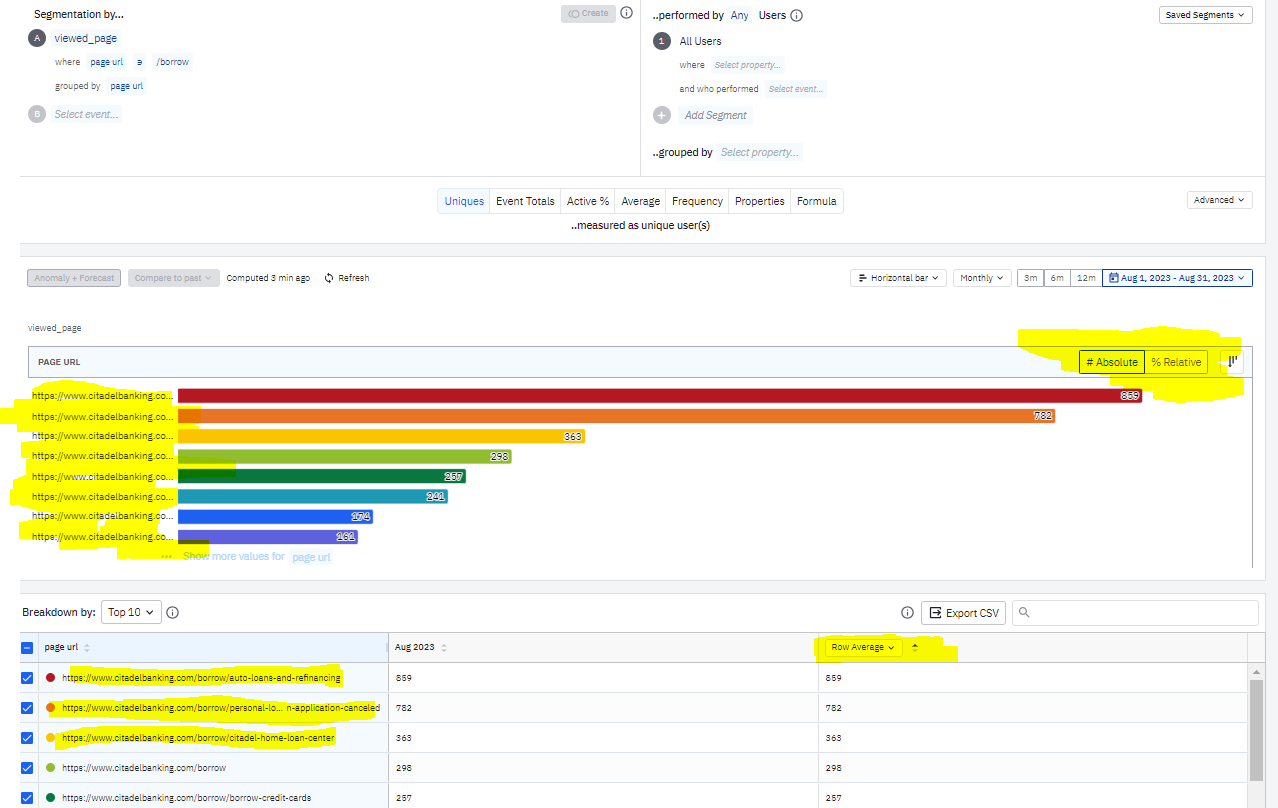Sort by the page url column arrows
This screenshot has height=808, width=1278.
87,647
